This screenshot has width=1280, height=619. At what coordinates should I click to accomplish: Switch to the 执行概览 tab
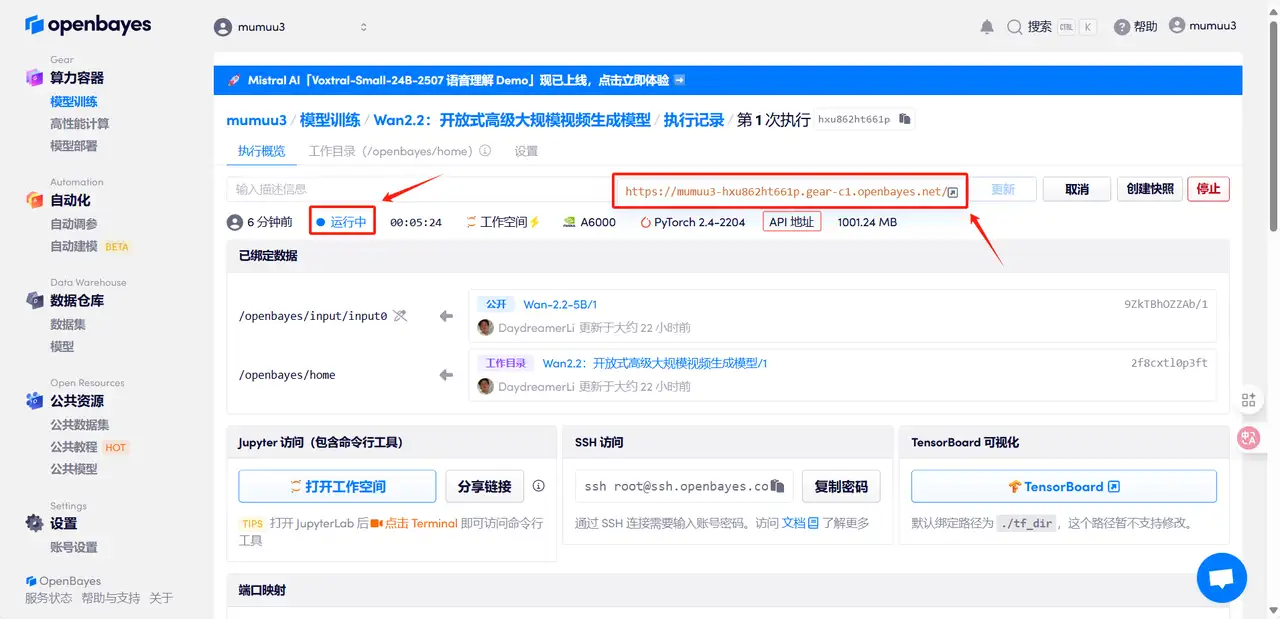261,151
